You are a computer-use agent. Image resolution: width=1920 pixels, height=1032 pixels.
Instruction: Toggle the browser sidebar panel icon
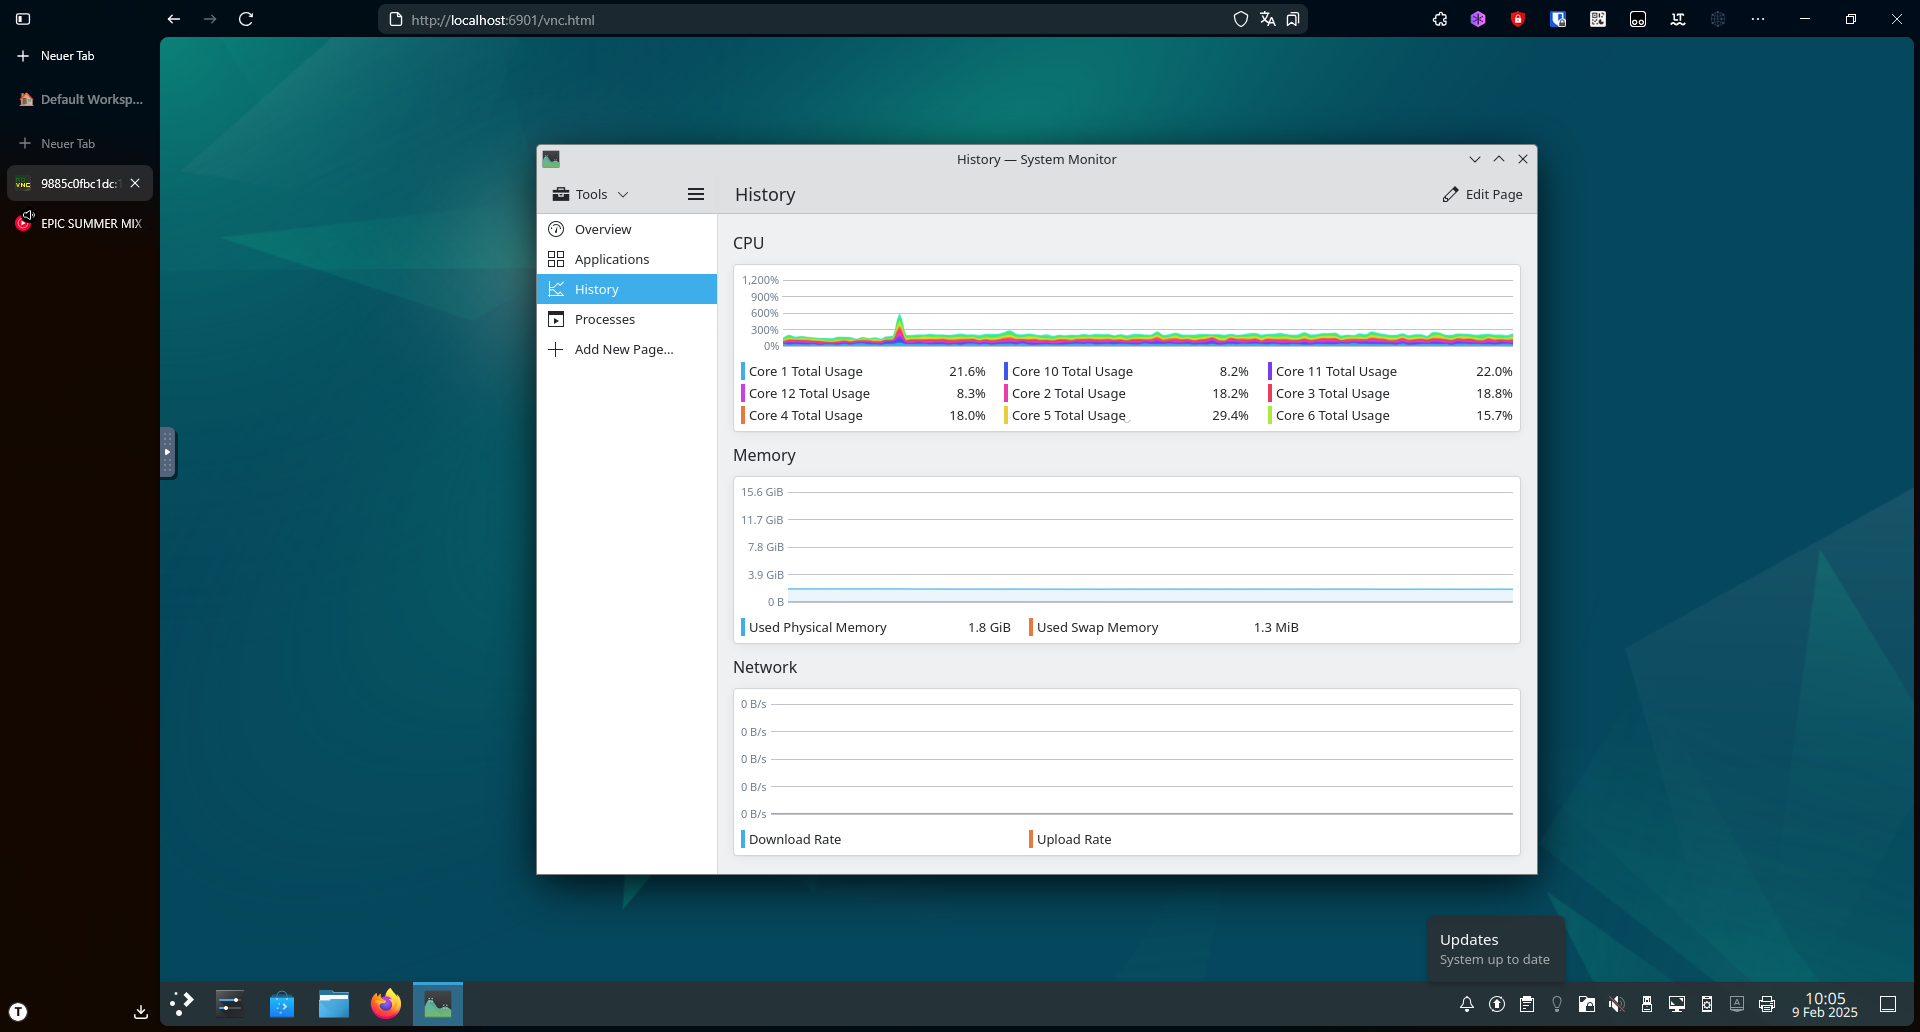[x=23, y=19]
